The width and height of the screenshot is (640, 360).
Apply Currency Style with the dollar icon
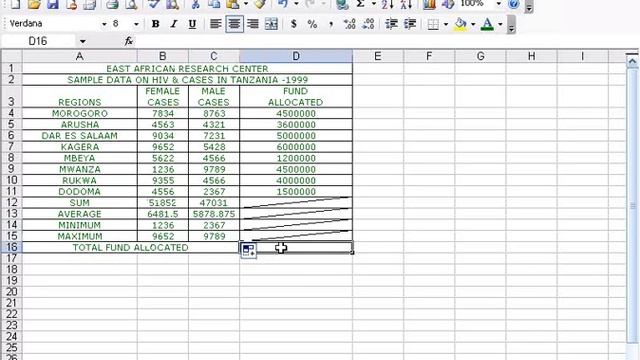point(293,24)
